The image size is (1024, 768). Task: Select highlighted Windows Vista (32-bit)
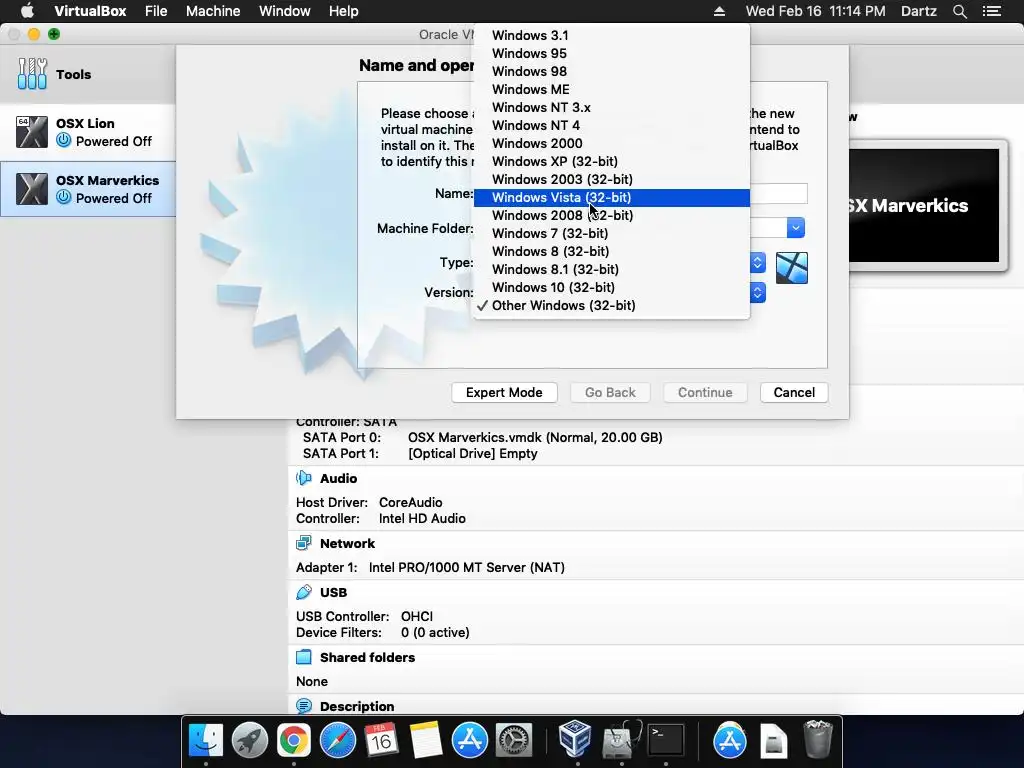(x=611, y=197)
